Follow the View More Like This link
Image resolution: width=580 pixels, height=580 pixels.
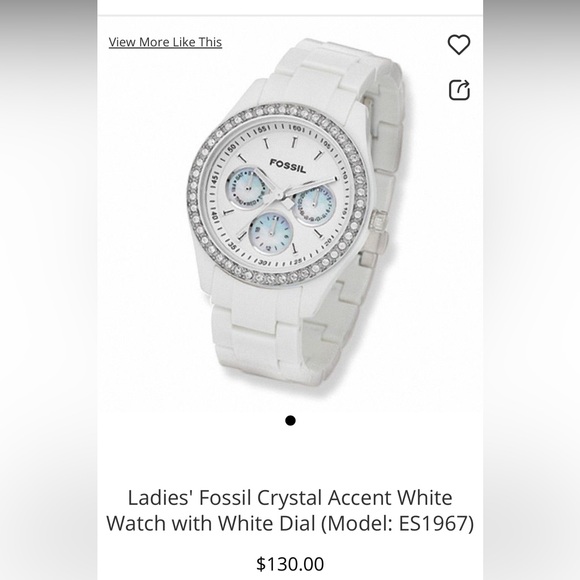coord(165,42)
